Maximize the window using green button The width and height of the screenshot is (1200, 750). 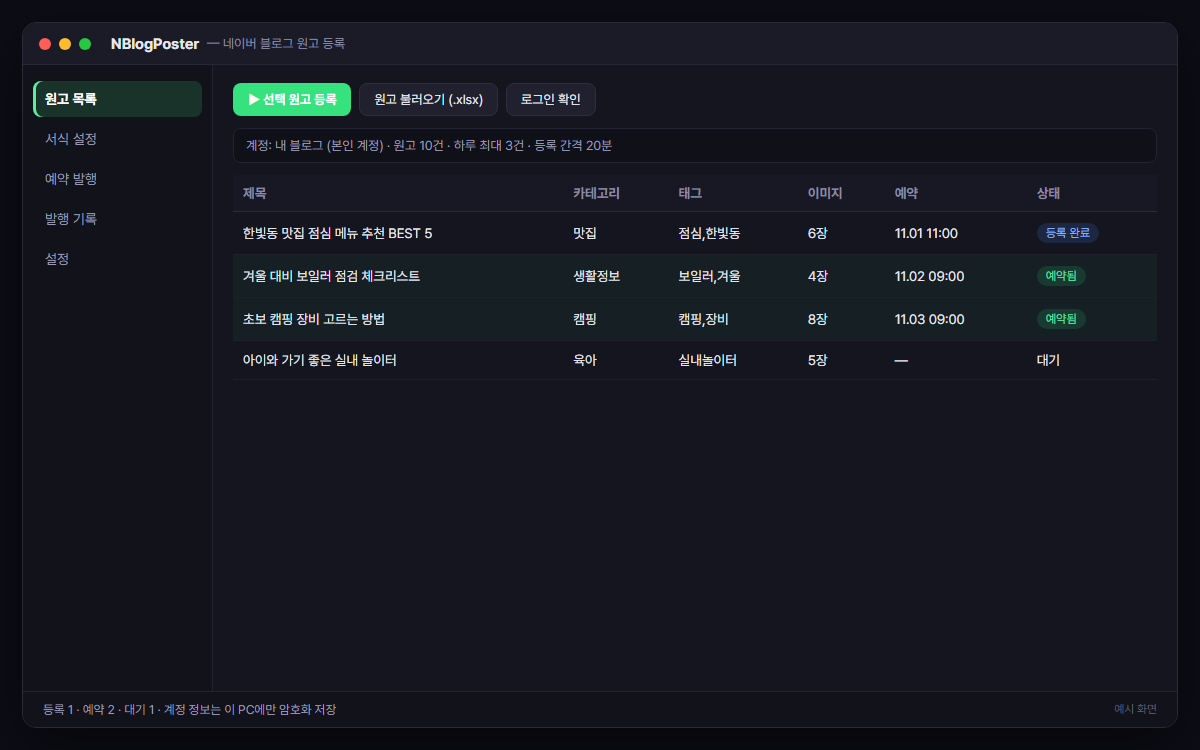coord(85,44)
